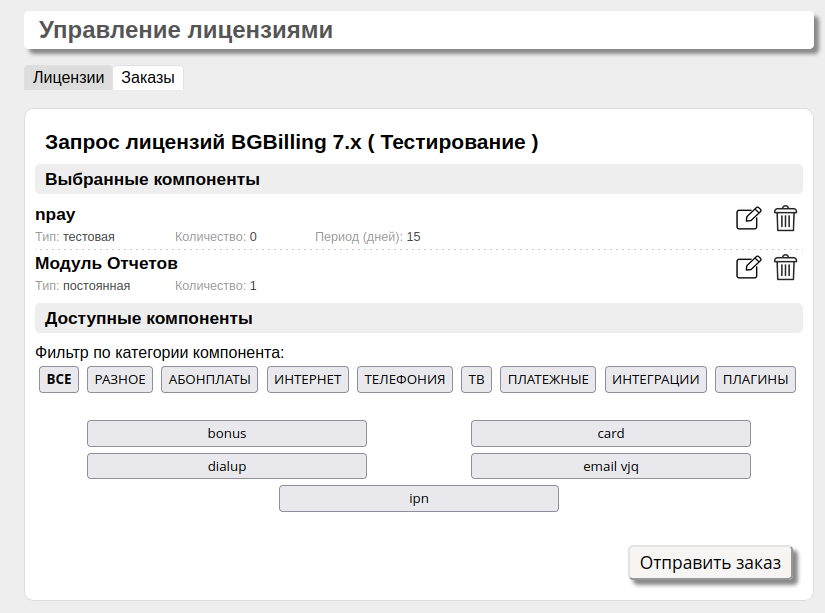Delete the Модуль Отчетов component
Viewport: 825px width, 613px height.
[x=786, y=267]
